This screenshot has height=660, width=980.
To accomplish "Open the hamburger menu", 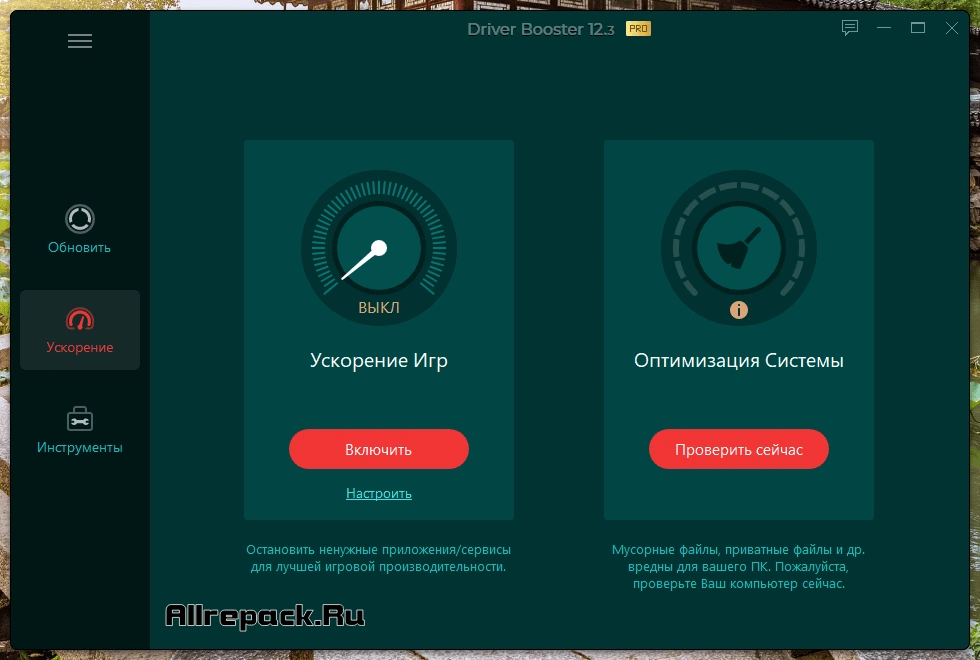I will pyautogui.click(x=80, y=41).
